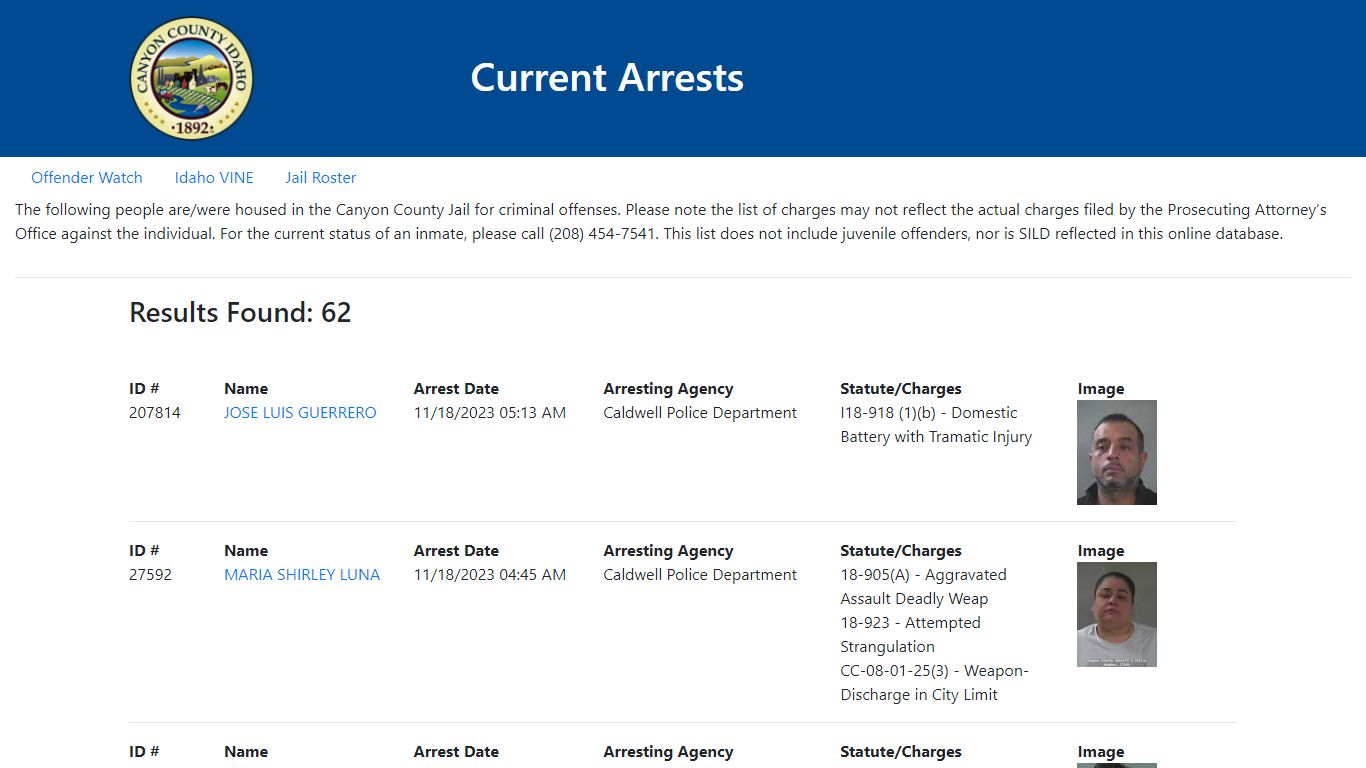The width and height of the screenshot is (1366, 768).
Task: Select arrest date 11/18/2023 04:45 AM
Action: 490,575
